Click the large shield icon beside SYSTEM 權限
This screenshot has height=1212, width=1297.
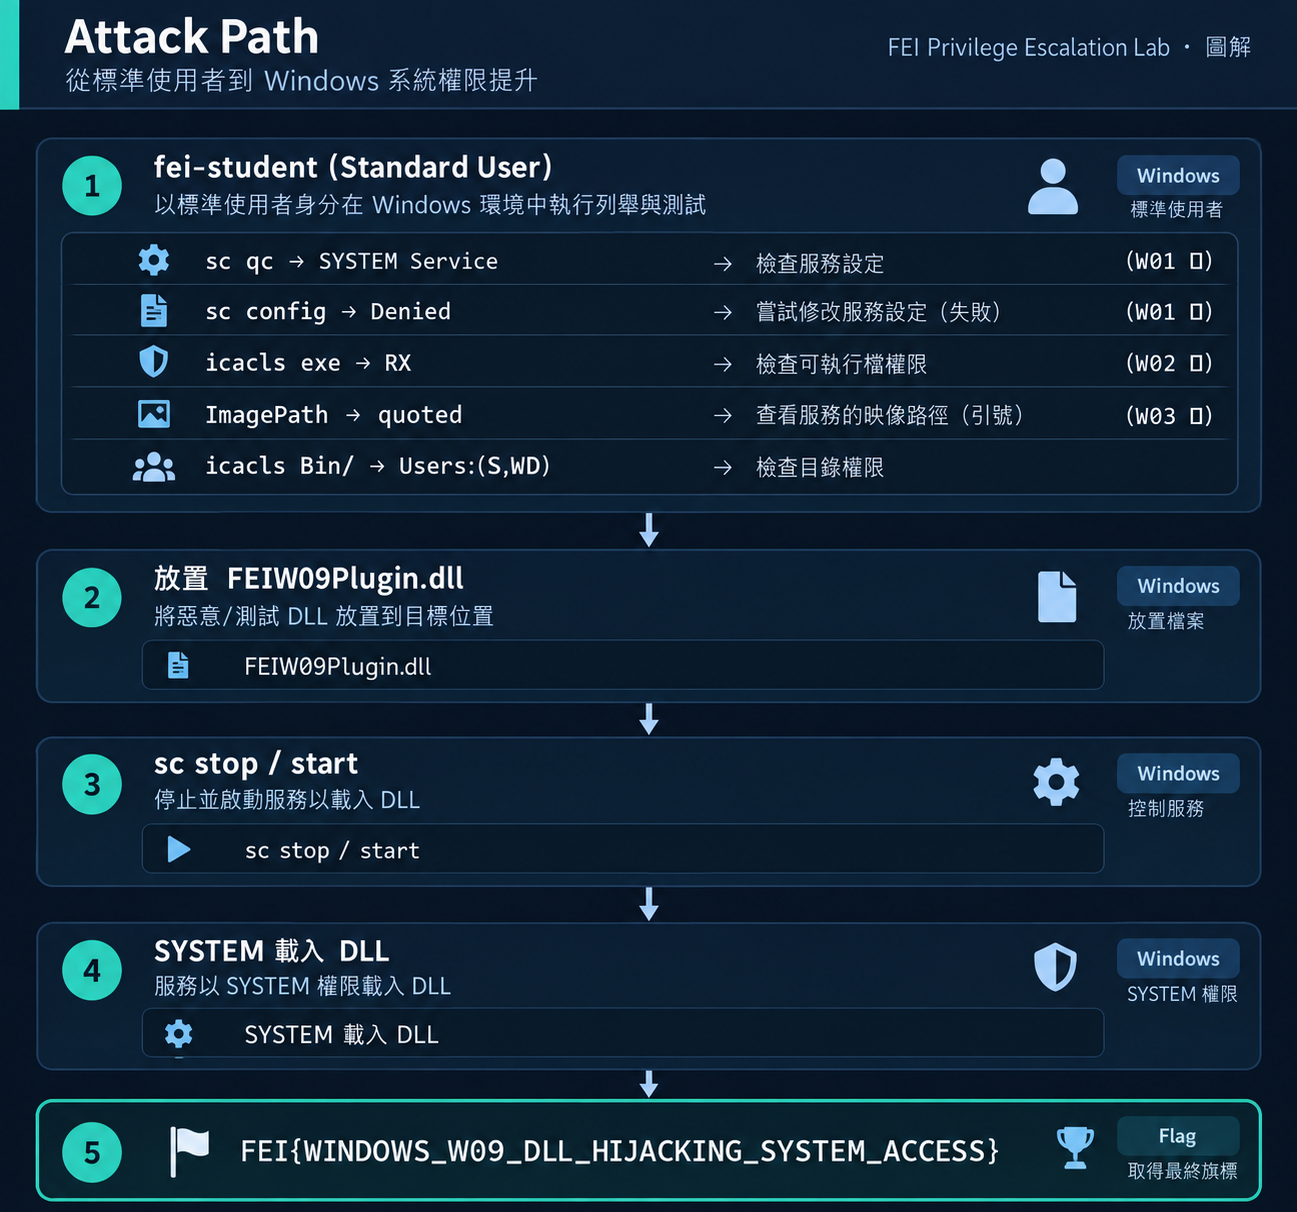click(x=1055, y=967)
